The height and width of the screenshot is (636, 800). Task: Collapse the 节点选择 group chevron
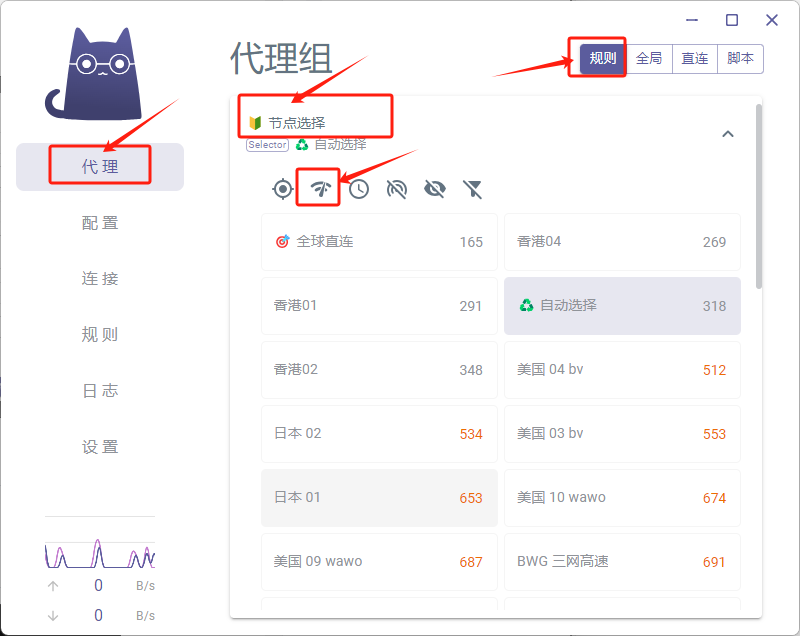(728, 134)
